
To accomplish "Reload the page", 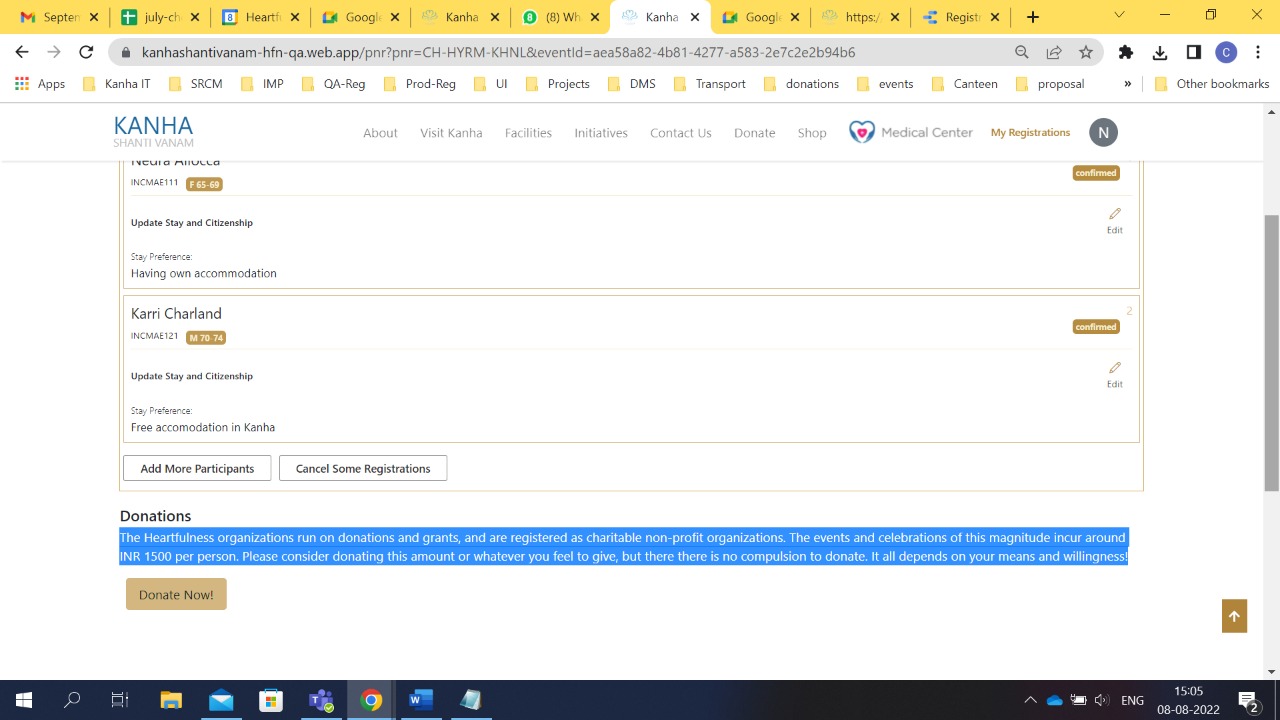I will tap(86, 53).
